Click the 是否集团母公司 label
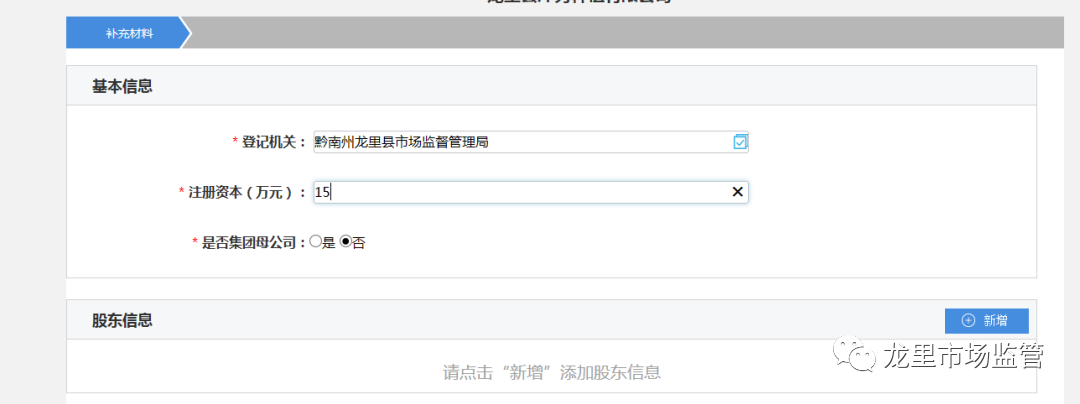Image resolution: width=1080 pixels, height=404 pixels. tap(249, 243)
